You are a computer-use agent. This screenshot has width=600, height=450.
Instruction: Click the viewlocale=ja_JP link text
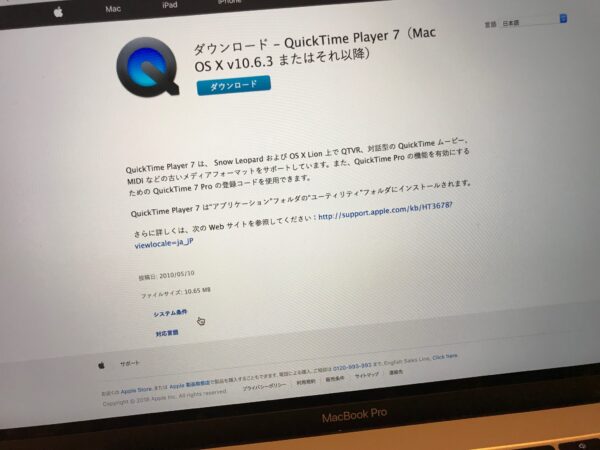click(x=164, y=243)
